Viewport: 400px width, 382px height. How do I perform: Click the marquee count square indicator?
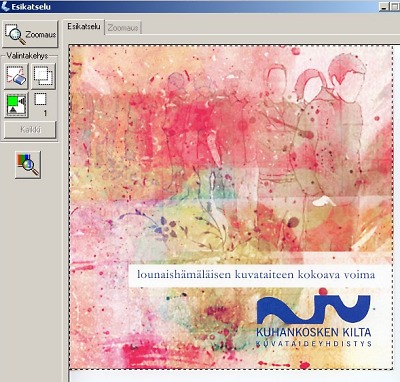coord(40,99)
